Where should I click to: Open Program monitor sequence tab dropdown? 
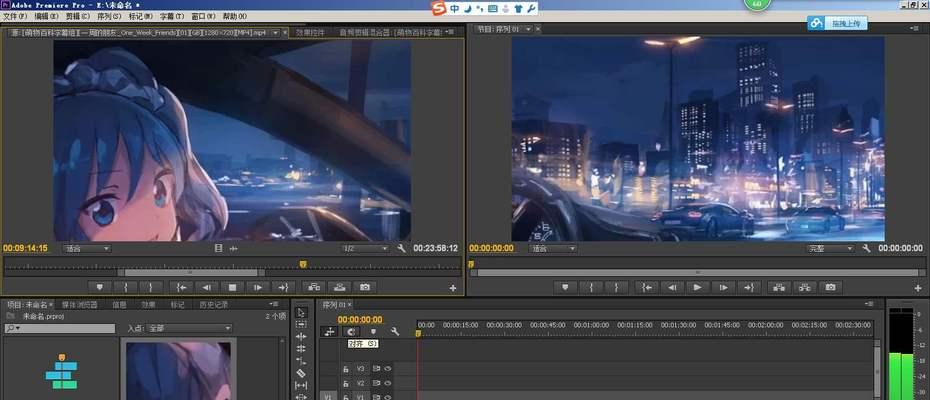pyautogui.click(x=528, y=28)
